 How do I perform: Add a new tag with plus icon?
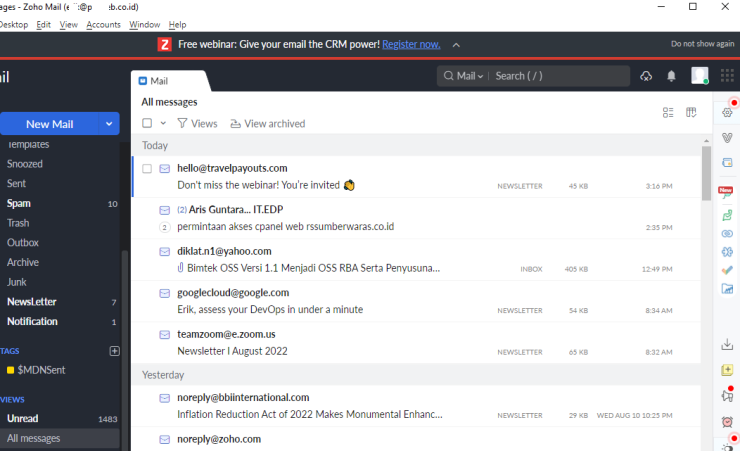(114, 351)
